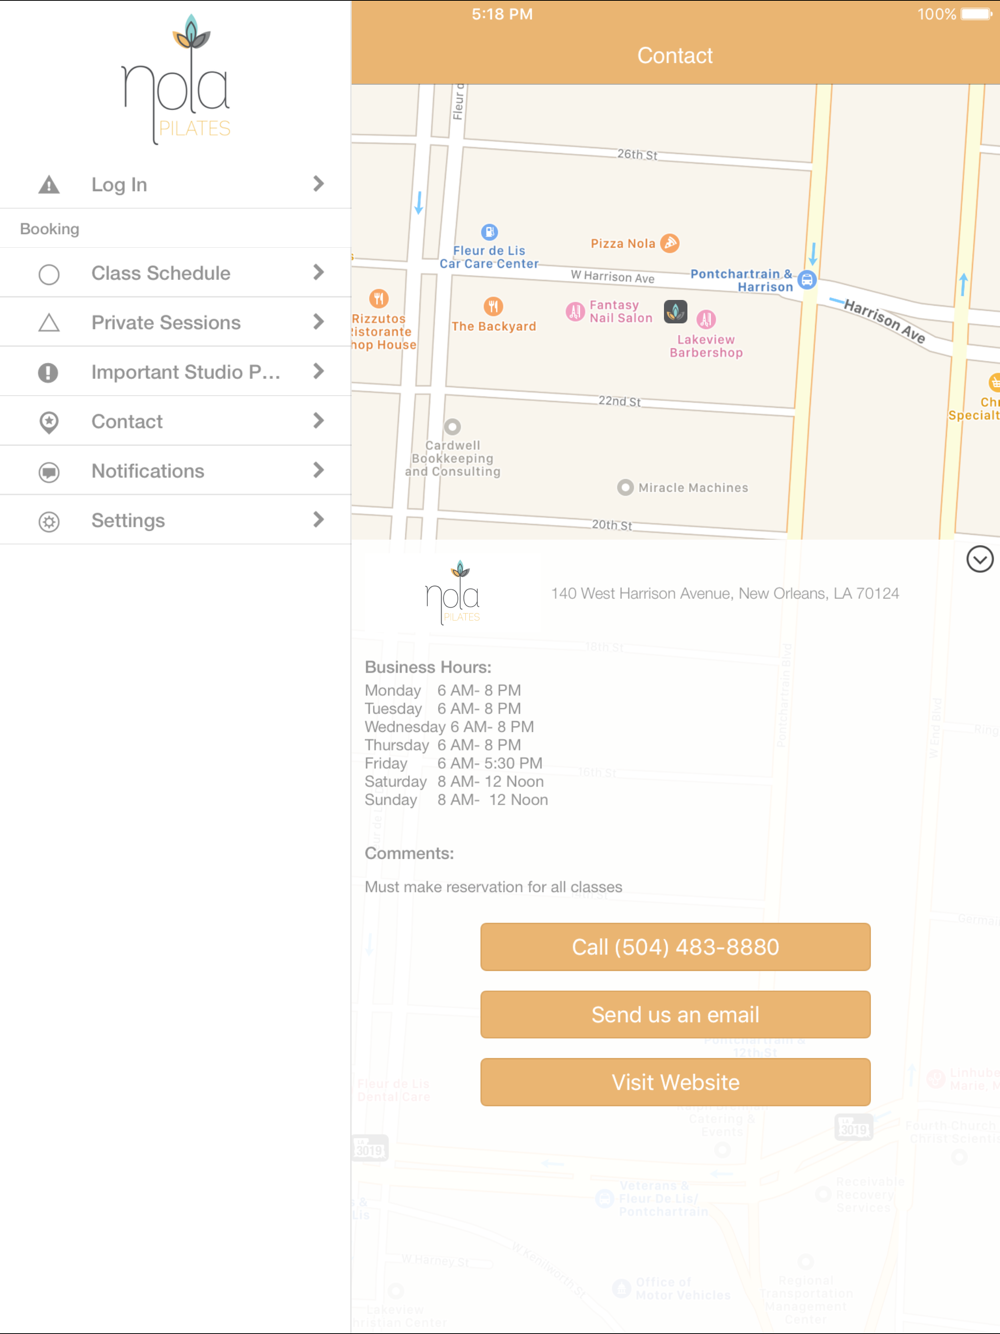
Task: Tap the battery indicator in status bar
Action: tap(976, 14)
